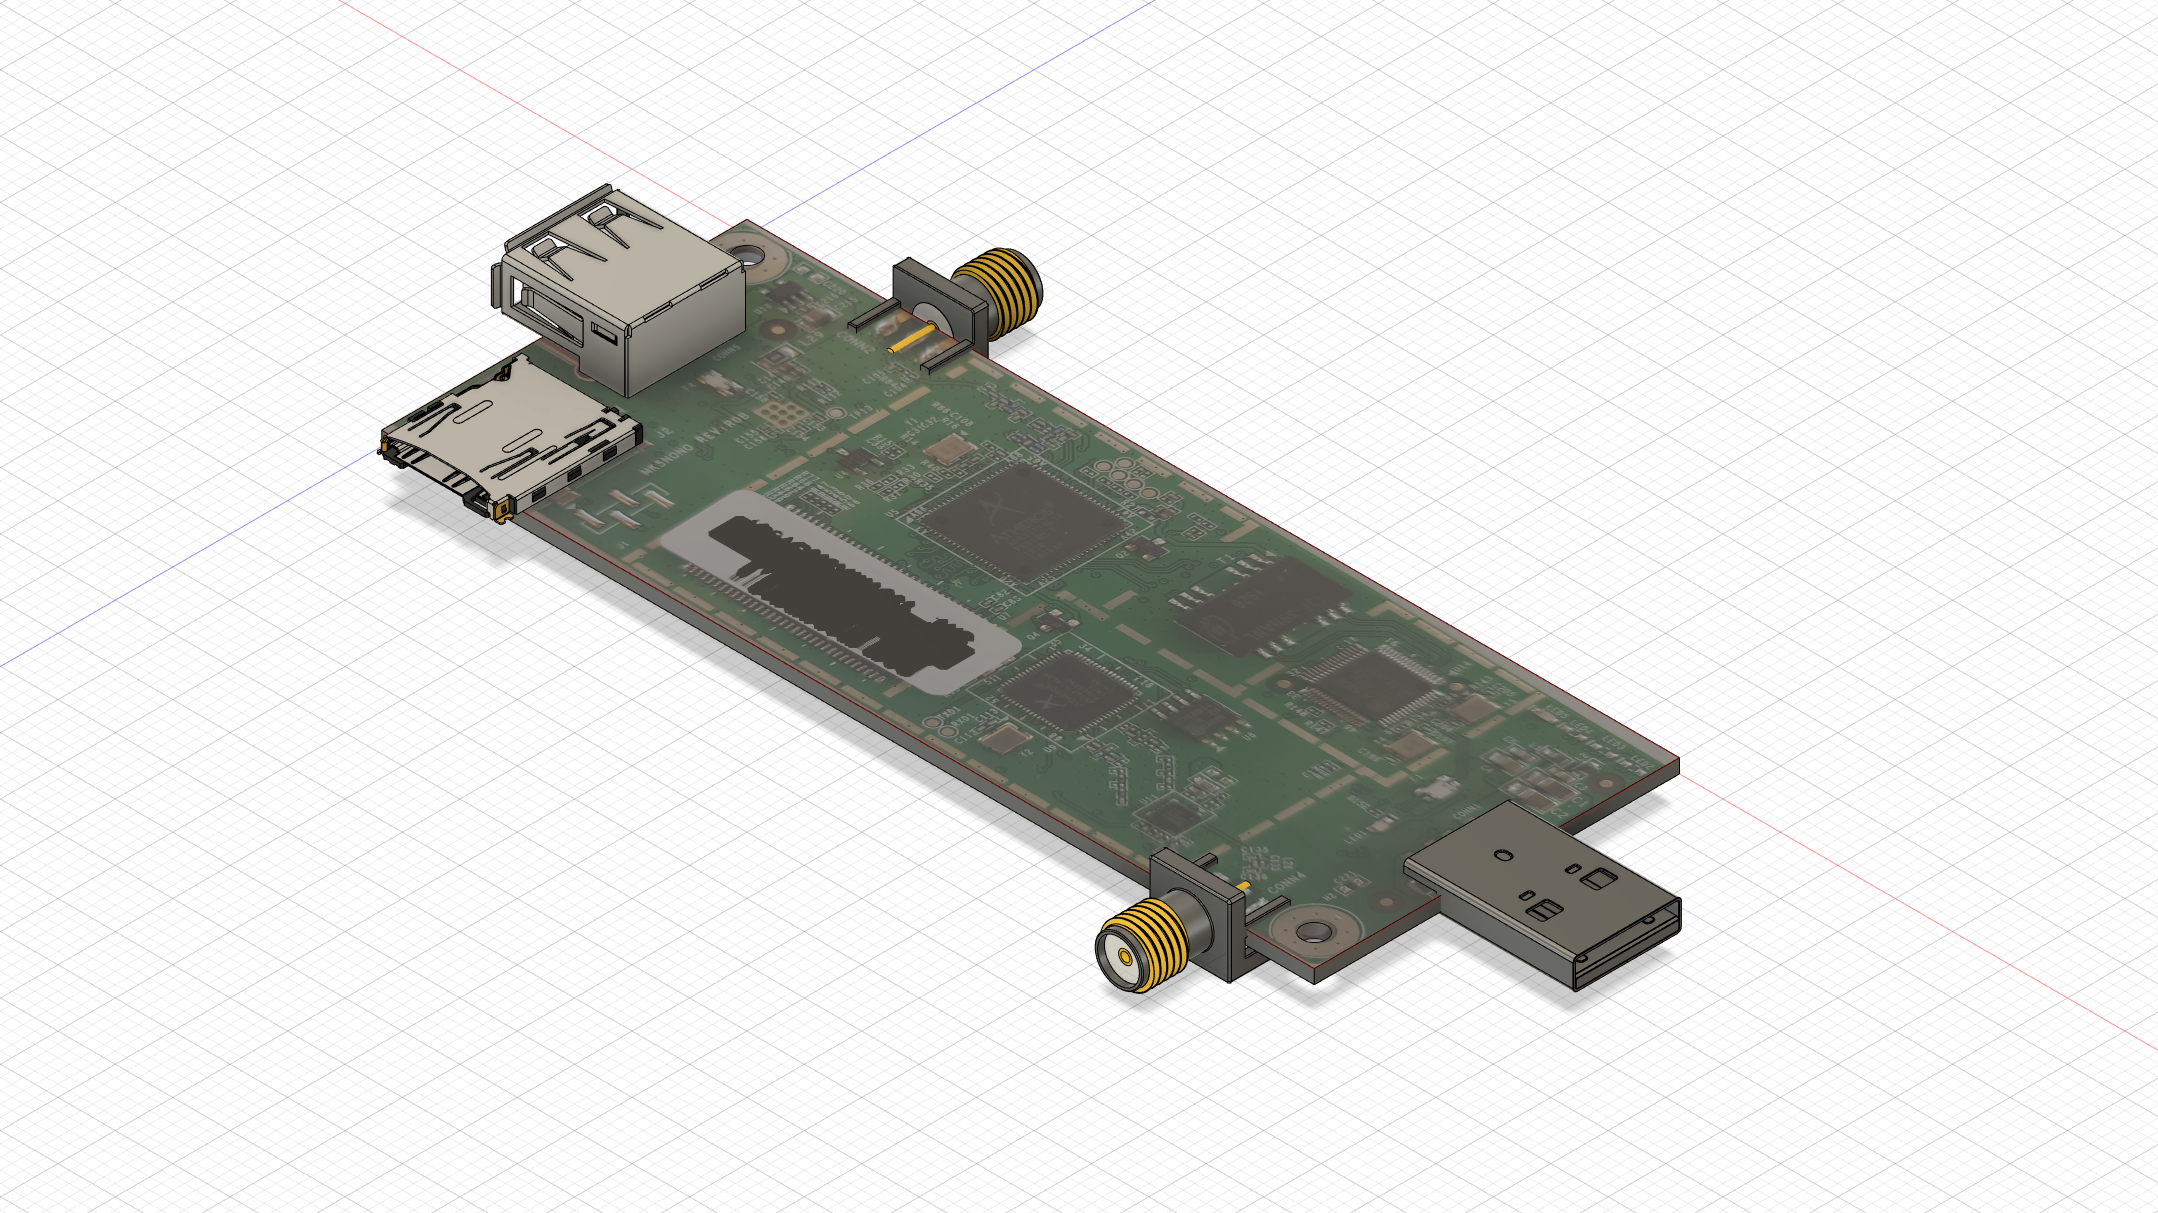2158x1213 pixels.
Task: Click the TQFP chip with visible pins
Action: [x=1372, y=683]
